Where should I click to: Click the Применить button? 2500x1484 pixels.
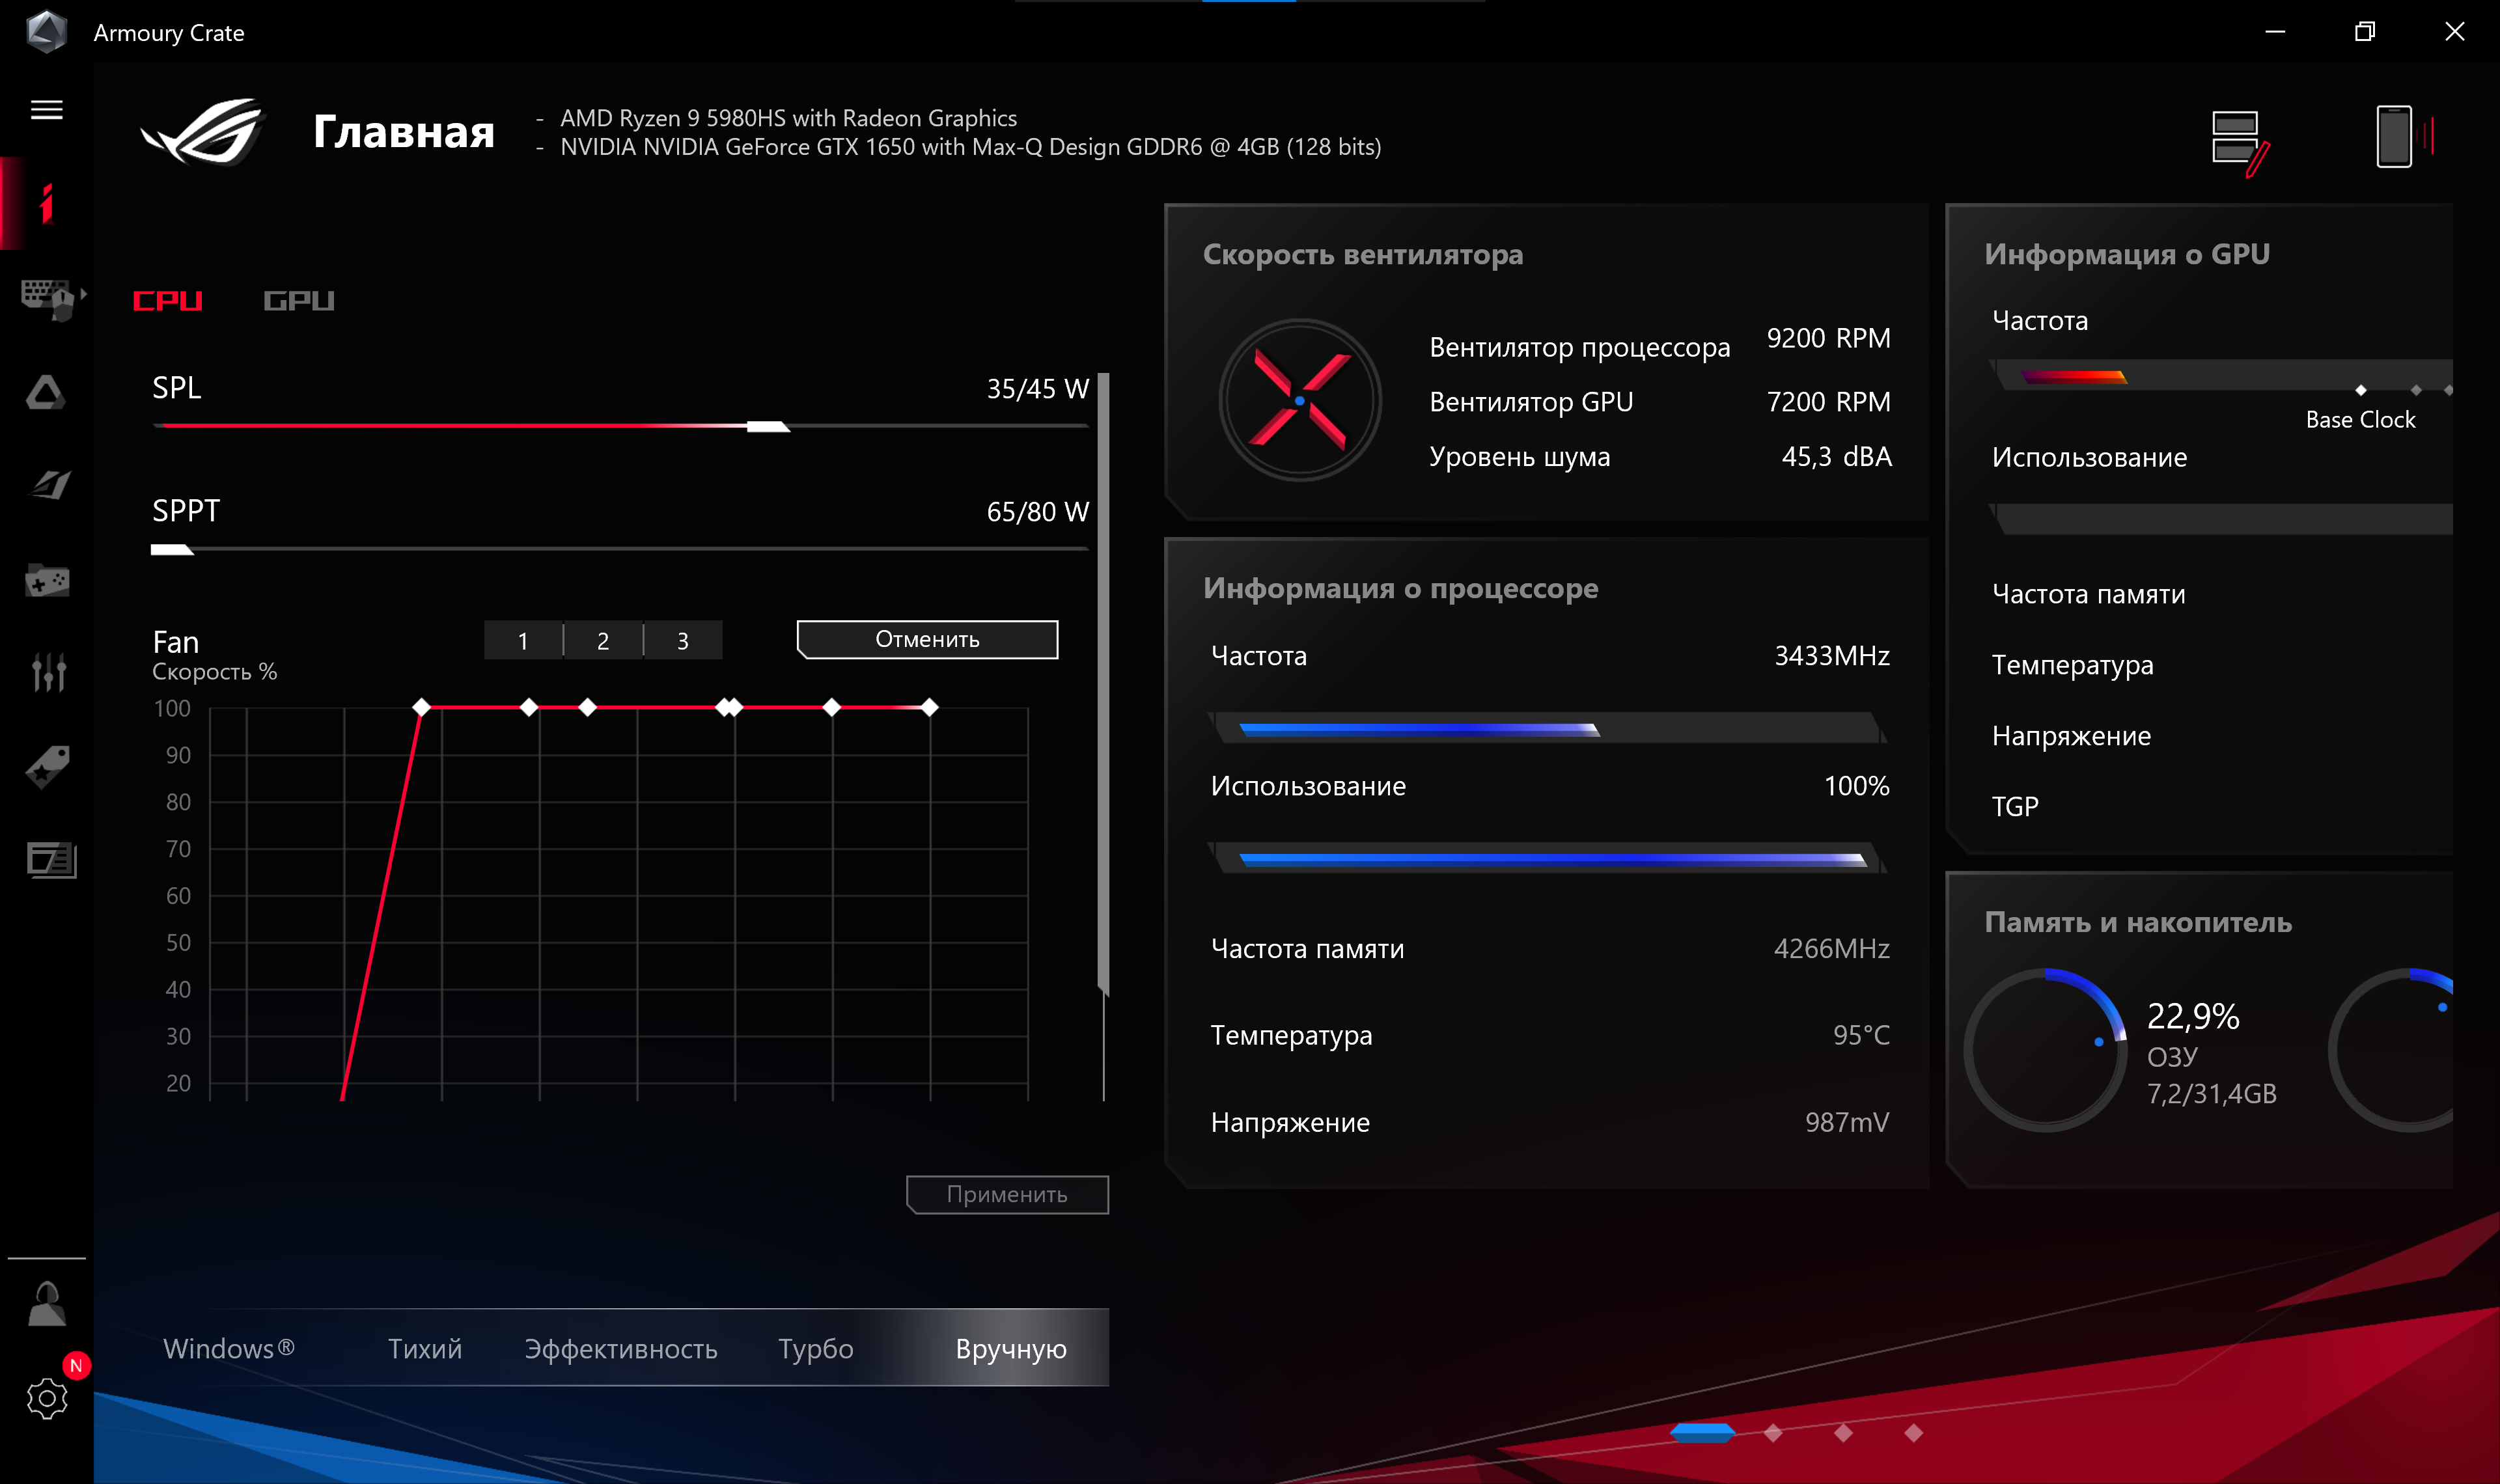(1007, 1194)
